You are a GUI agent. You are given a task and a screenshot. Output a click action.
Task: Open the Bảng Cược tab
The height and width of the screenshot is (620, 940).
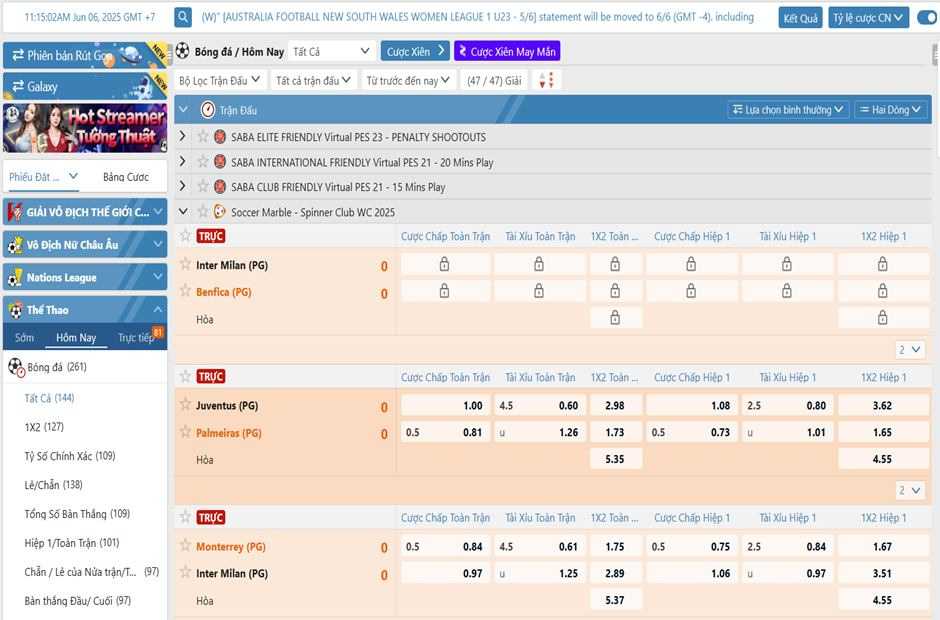coord(126,177)
